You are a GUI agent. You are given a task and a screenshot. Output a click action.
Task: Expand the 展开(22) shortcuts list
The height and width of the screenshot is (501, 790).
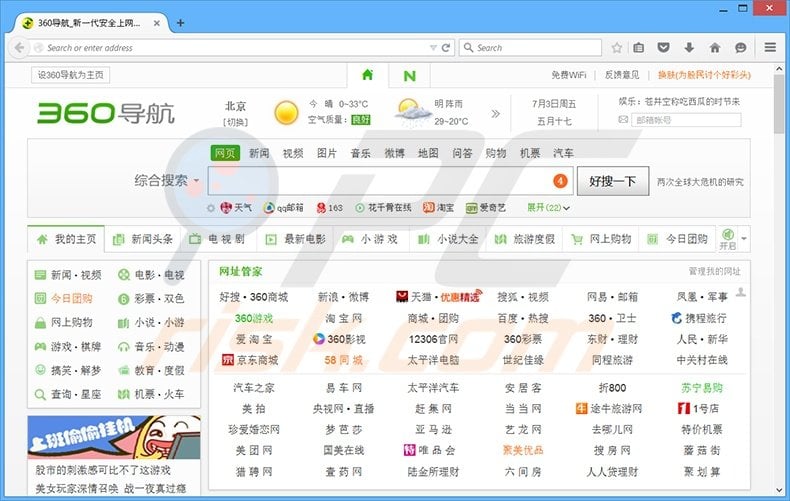click(548, 208)
